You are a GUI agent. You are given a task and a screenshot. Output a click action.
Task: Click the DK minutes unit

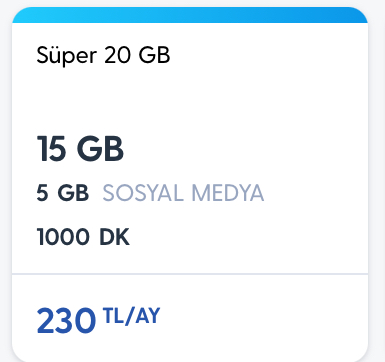114,237
